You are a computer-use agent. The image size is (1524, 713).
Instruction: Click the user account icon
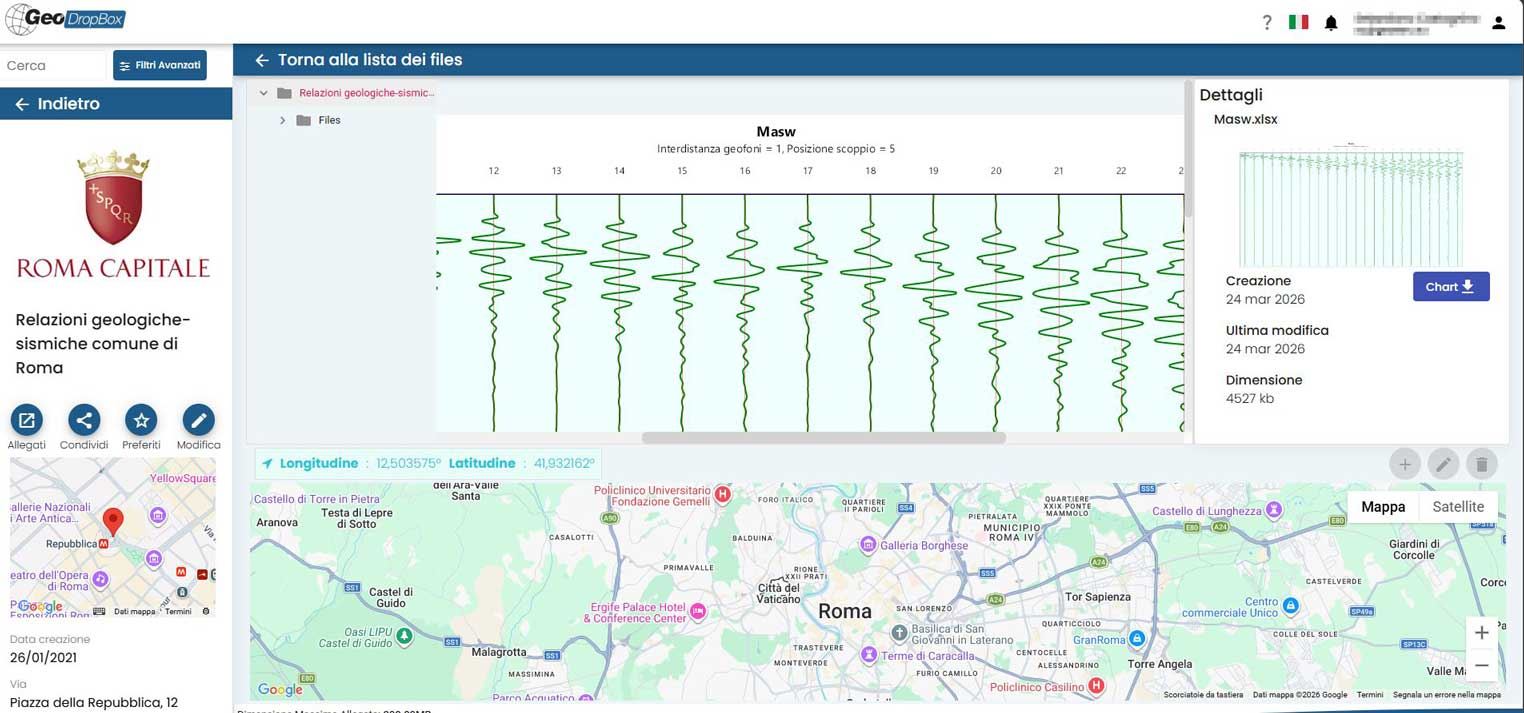pos(1498,21)
